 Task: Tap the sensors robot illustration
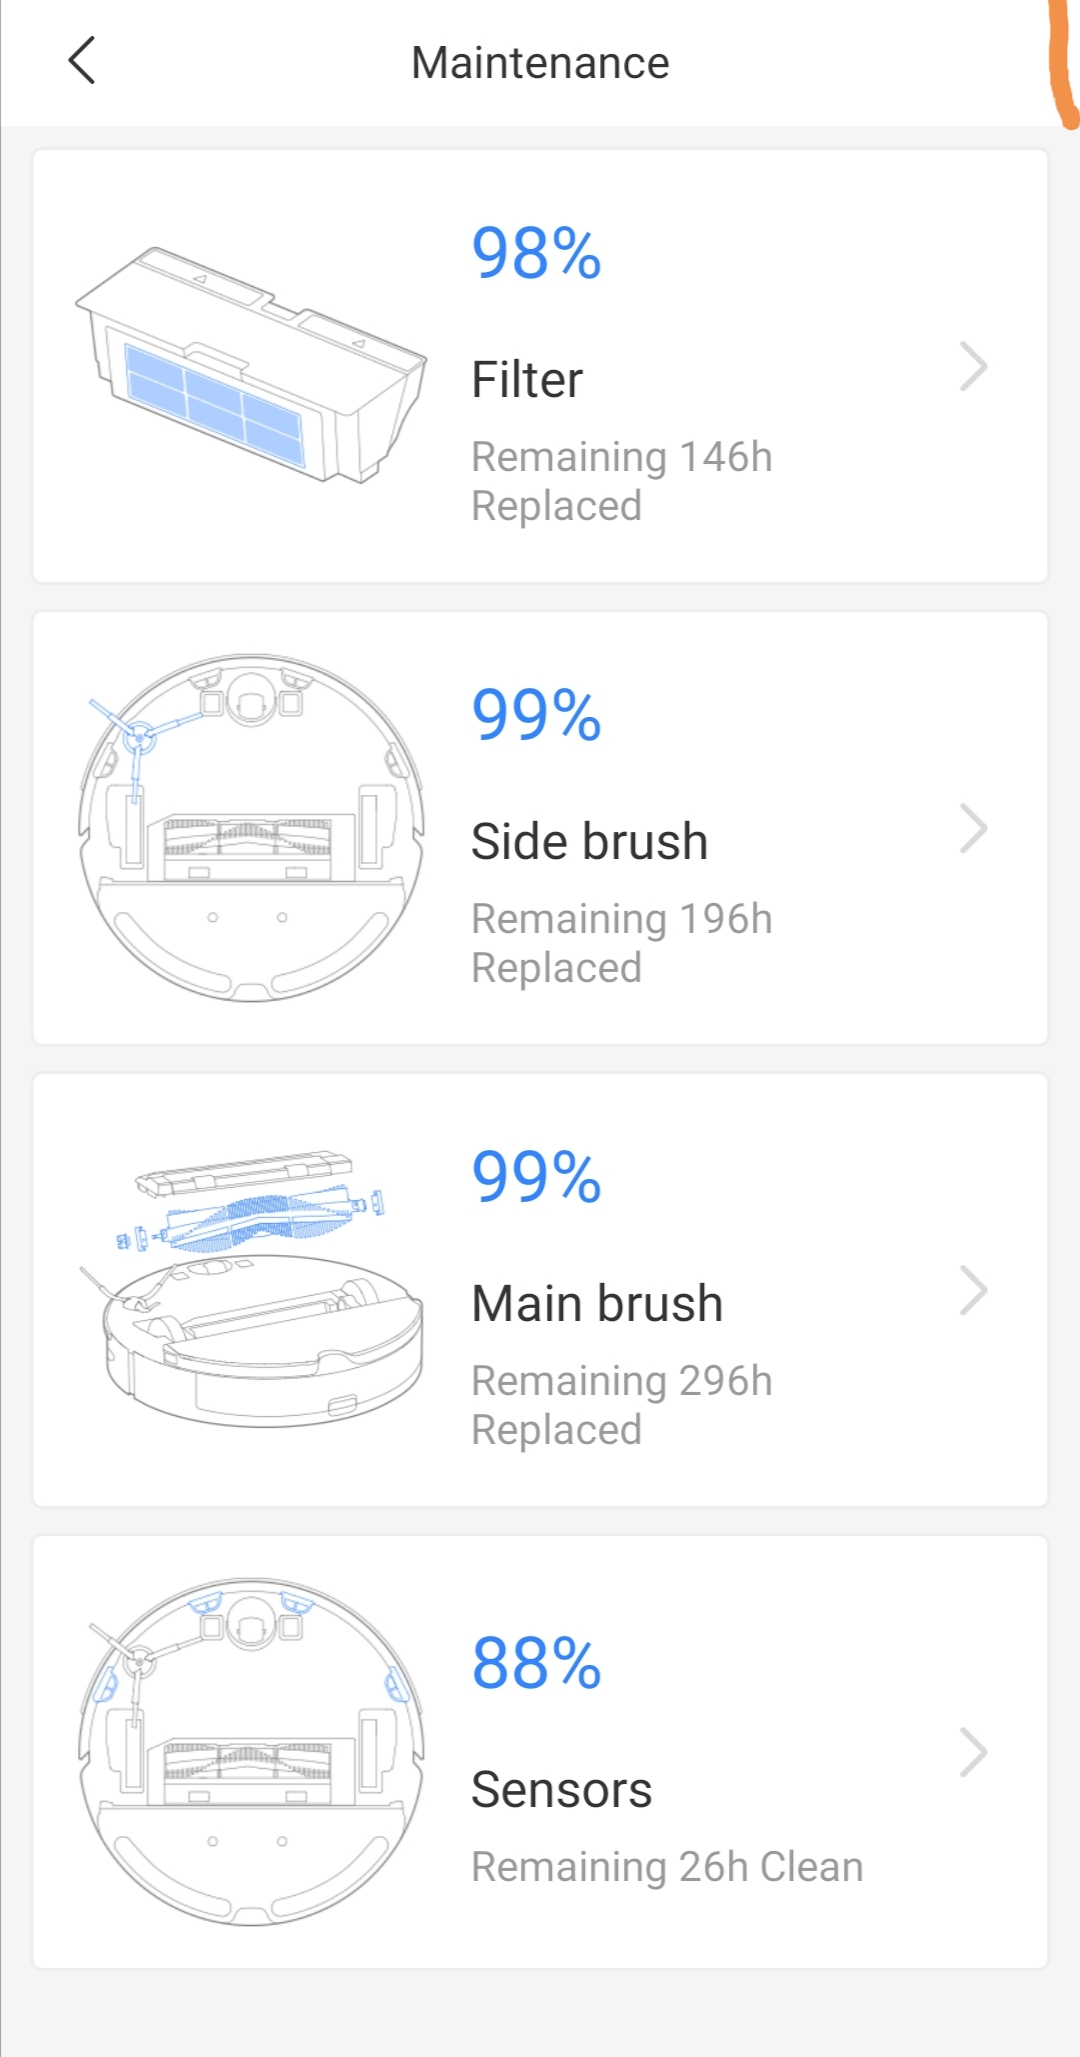pos(251,1751)
